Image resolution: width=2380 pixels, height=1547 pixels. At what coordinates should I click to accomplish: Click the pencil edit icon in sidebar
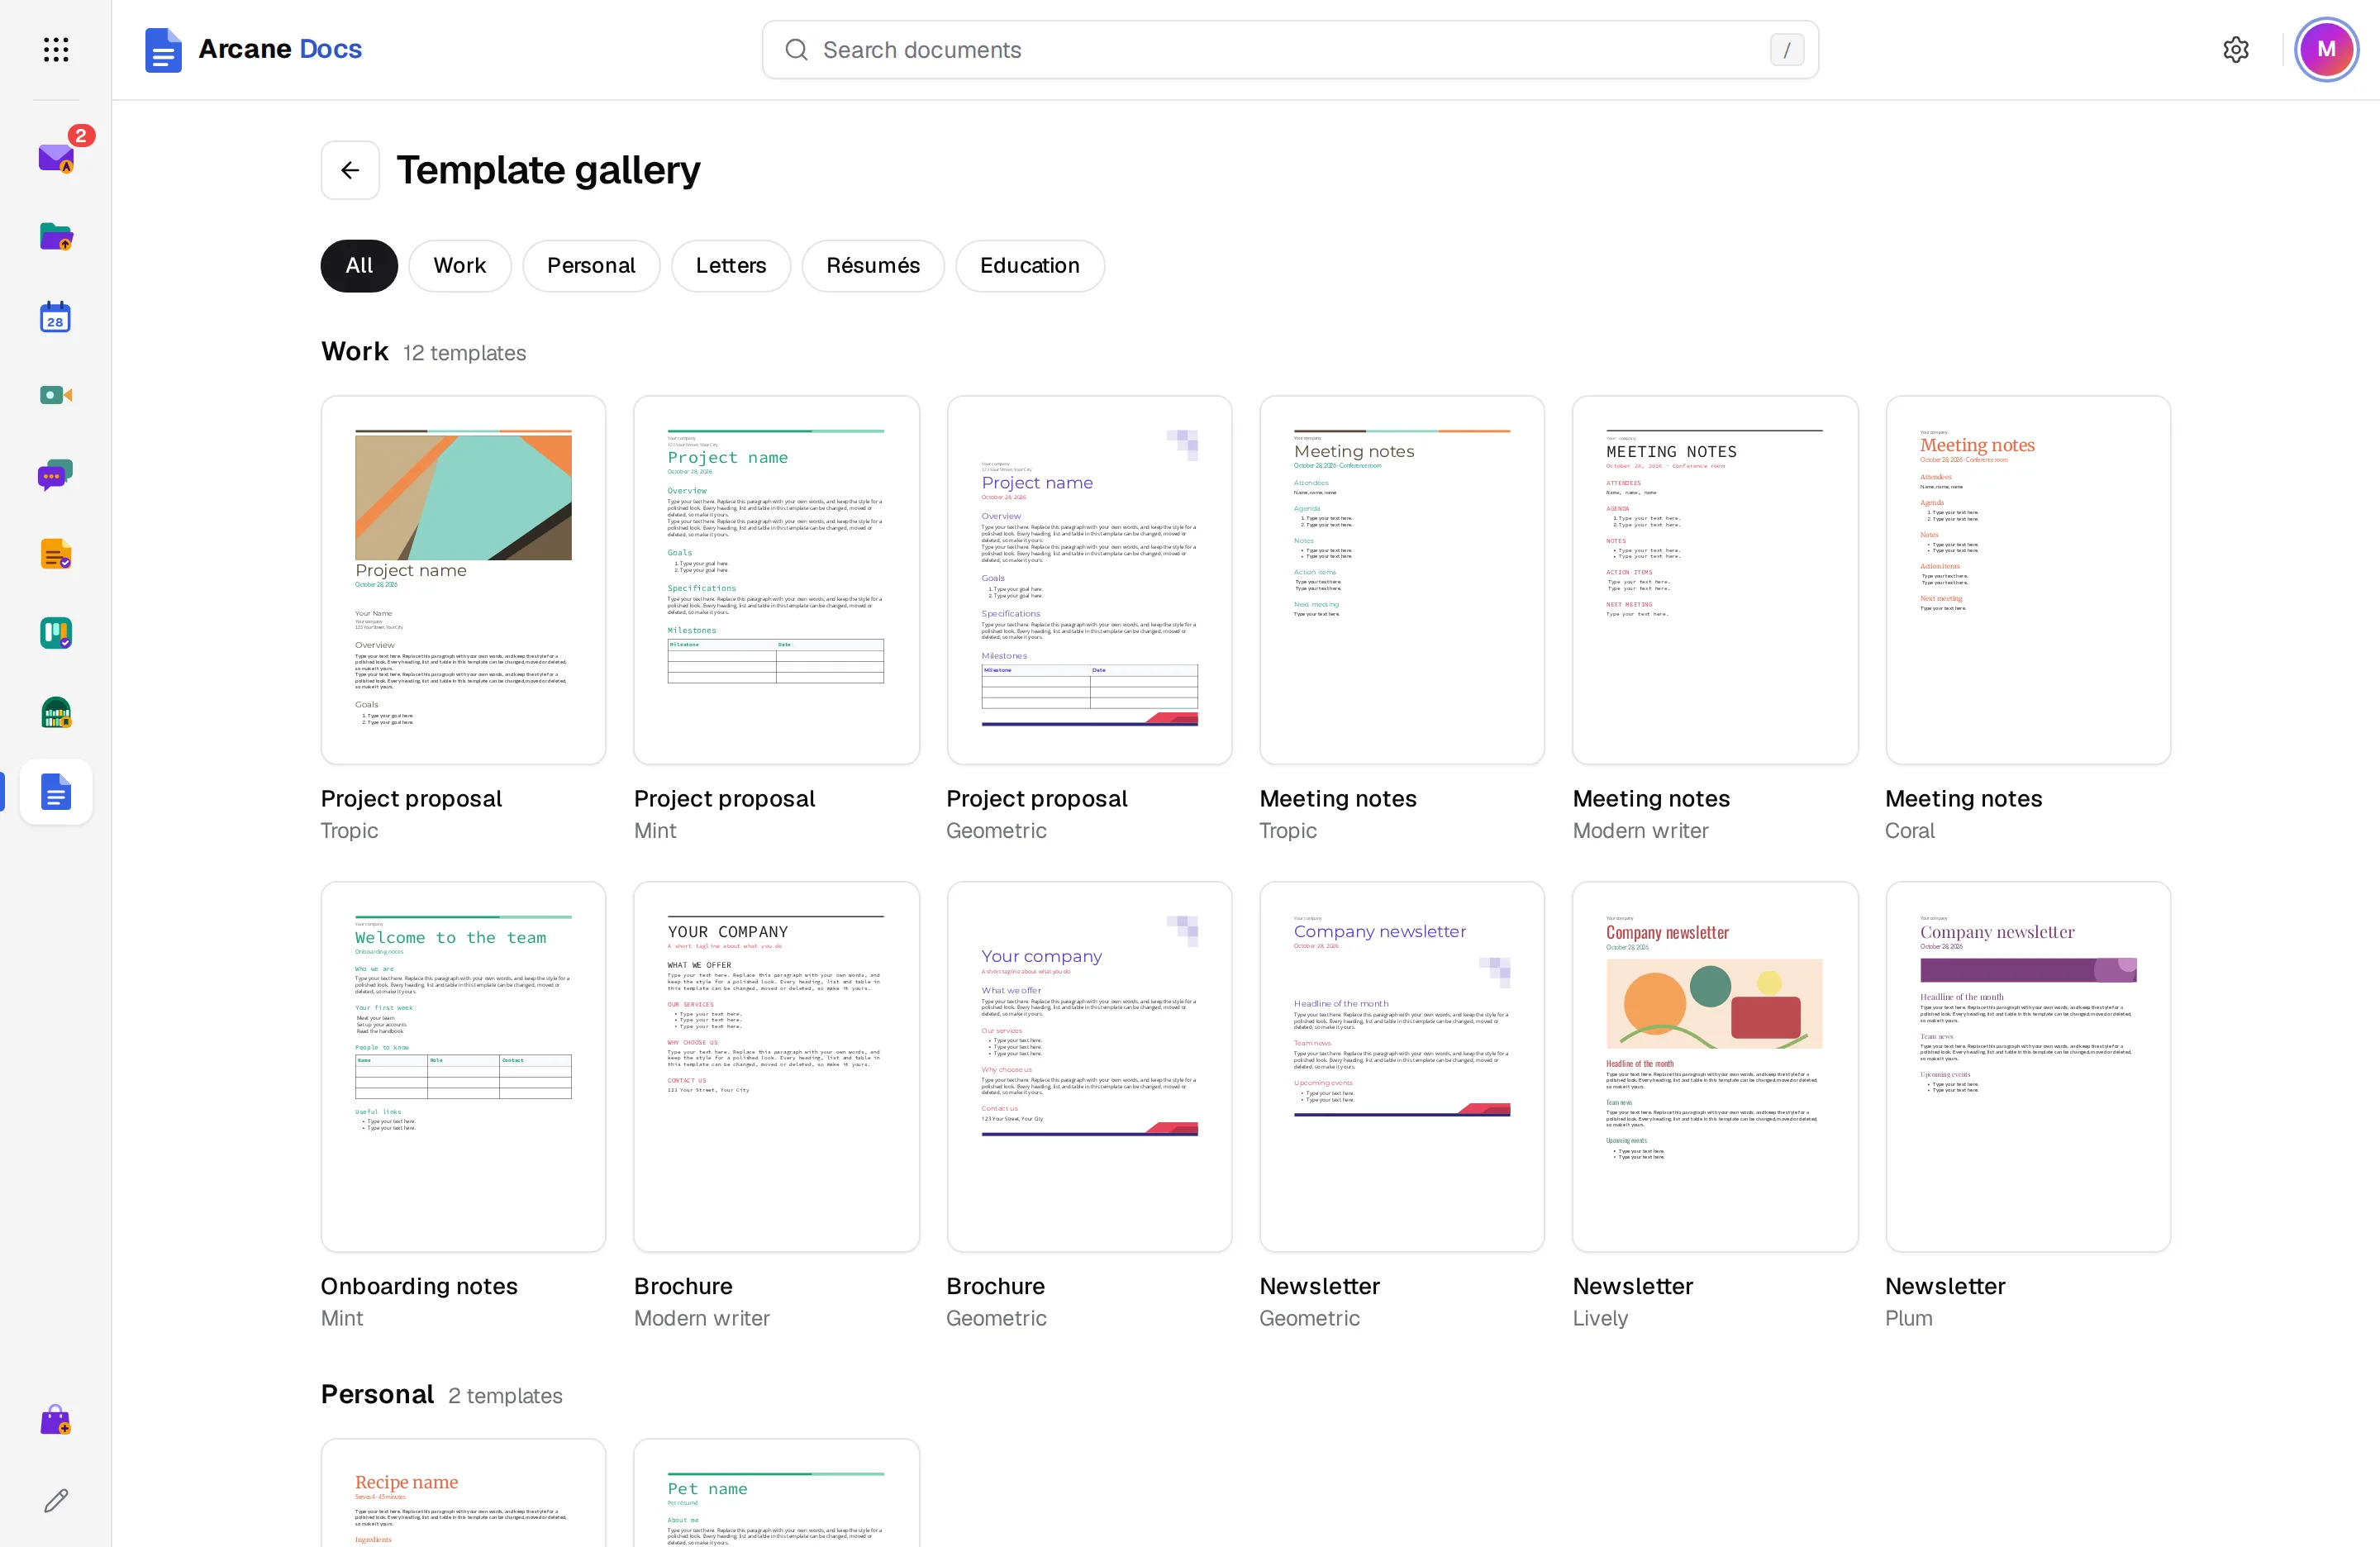pyautogui.click(x=56, y=1500)
